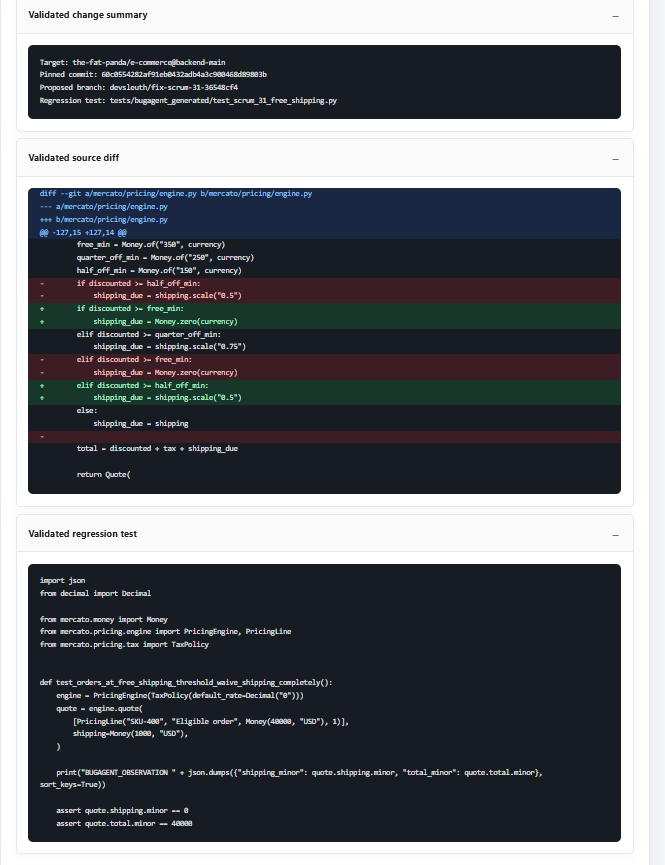Click the Proposed branch devsleuth line

point(139,87)
